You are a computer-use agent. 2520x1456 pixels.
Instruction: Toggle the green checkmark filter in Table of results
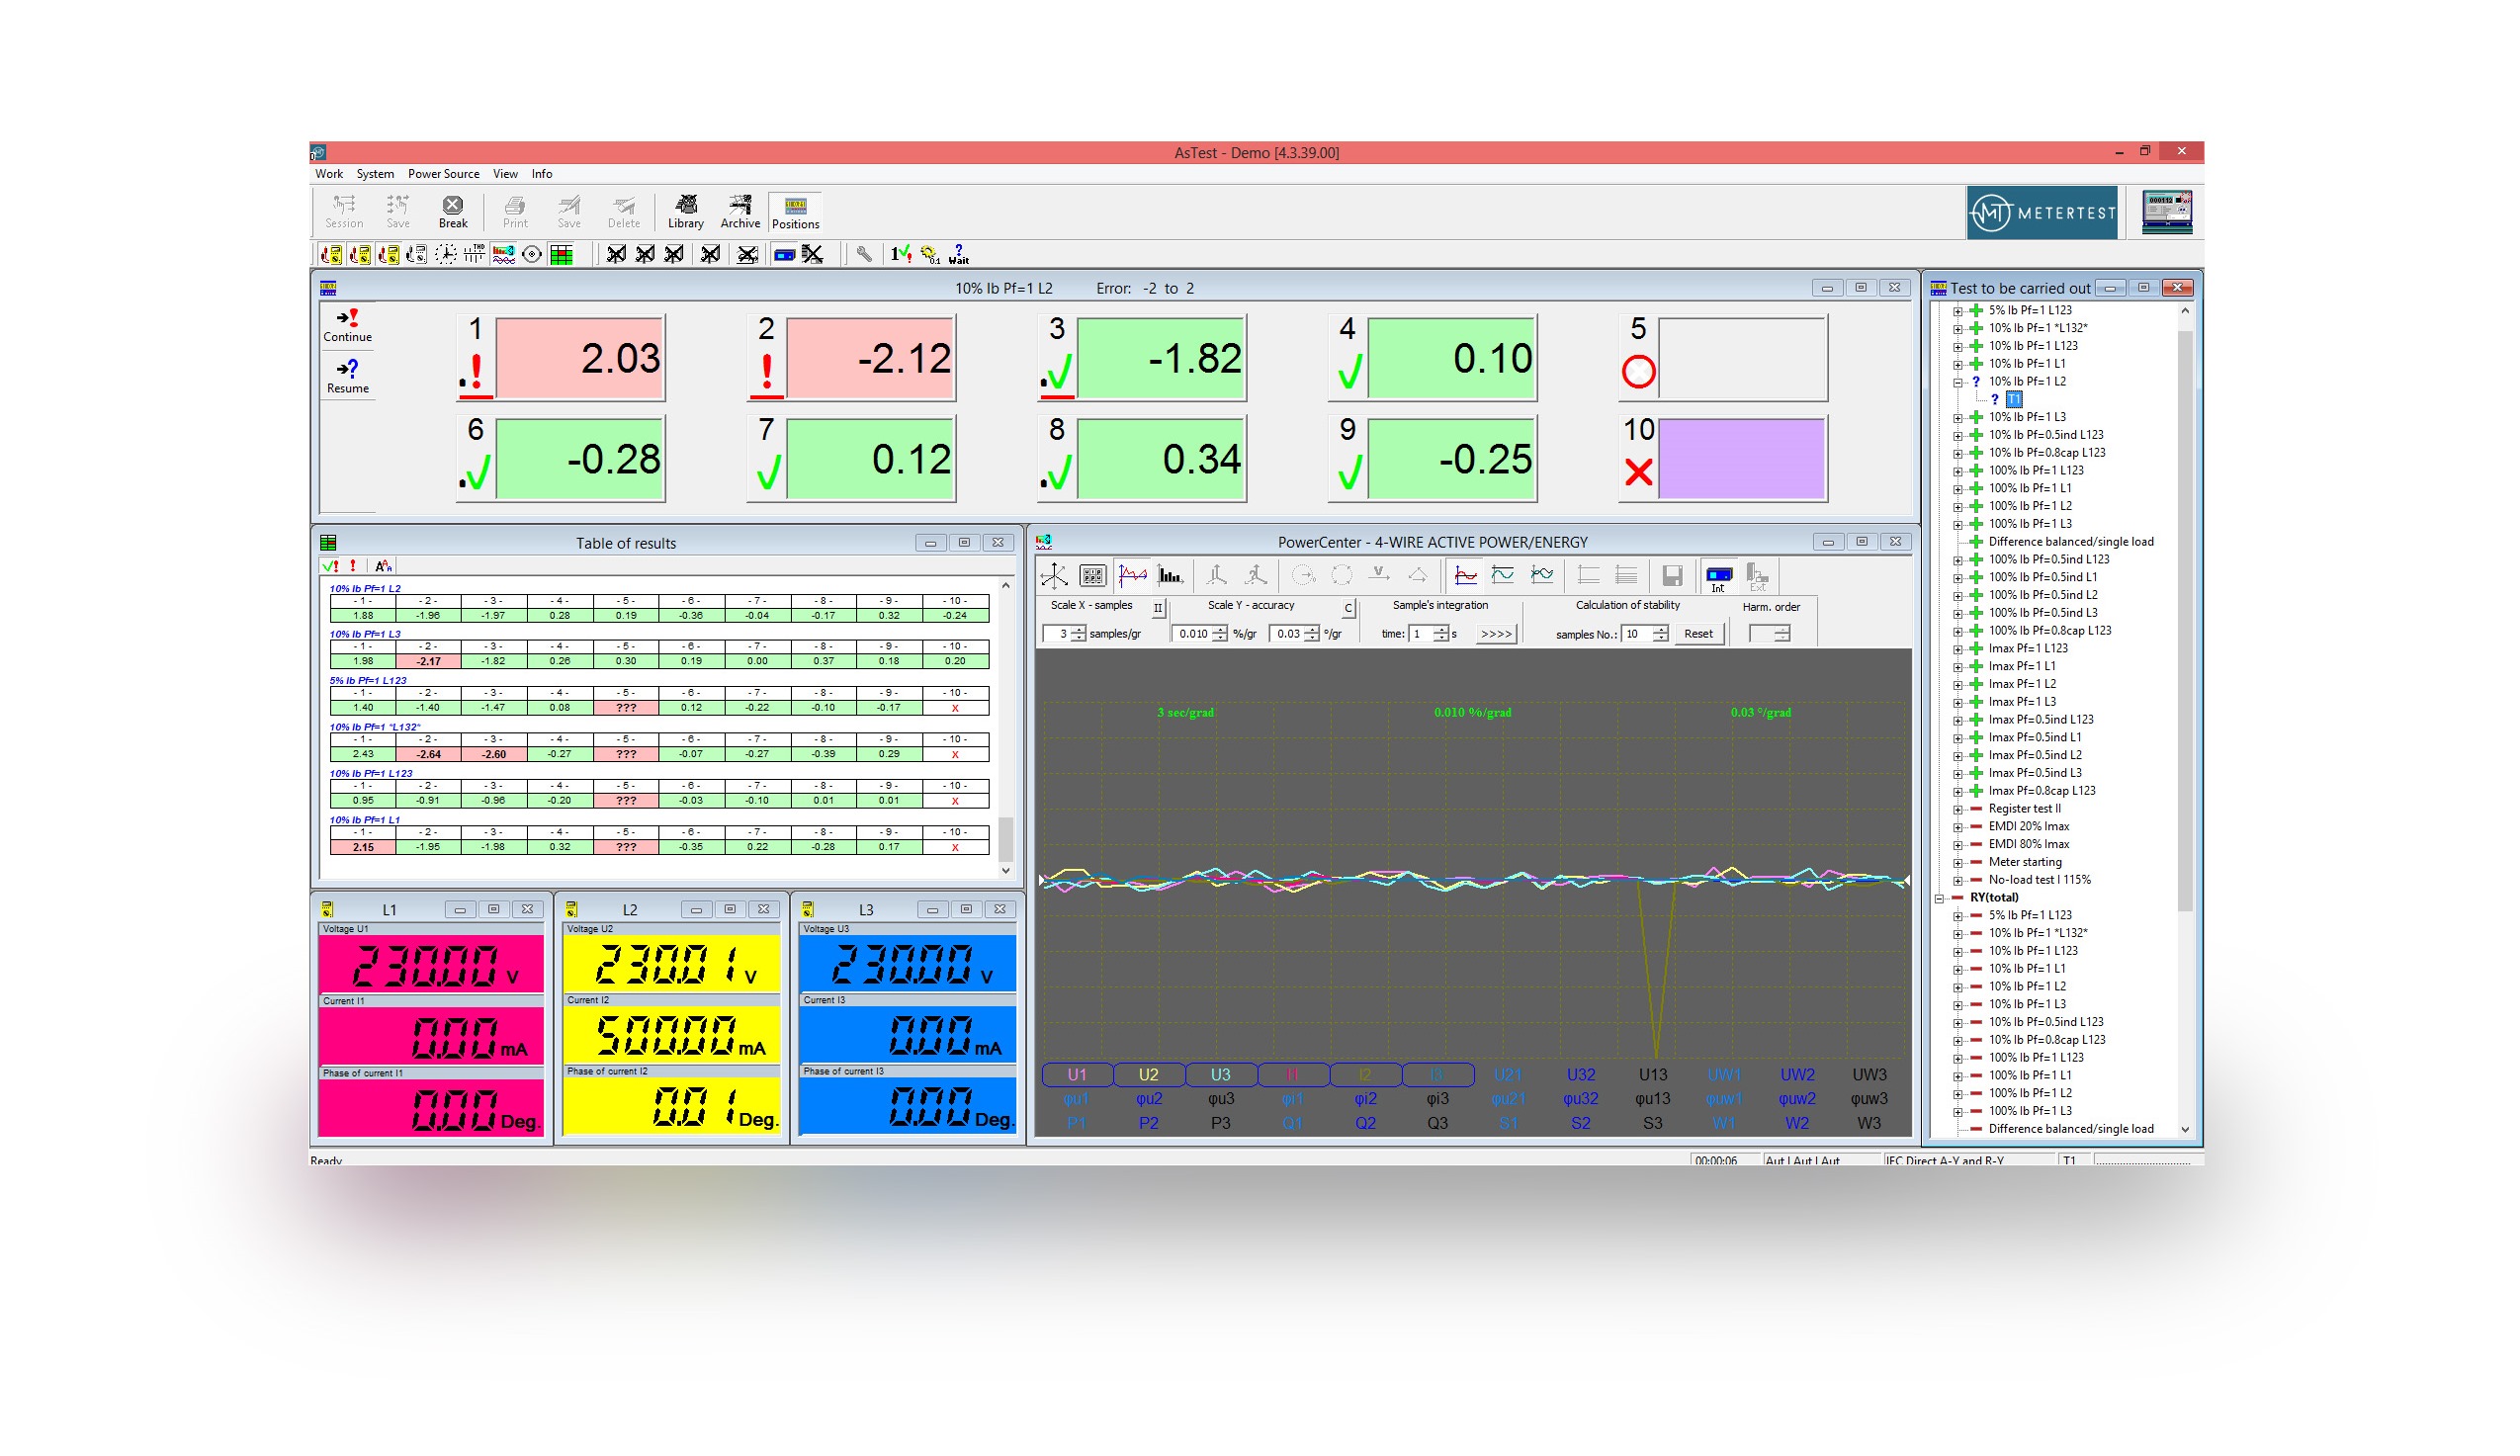[x=331, y=565]
